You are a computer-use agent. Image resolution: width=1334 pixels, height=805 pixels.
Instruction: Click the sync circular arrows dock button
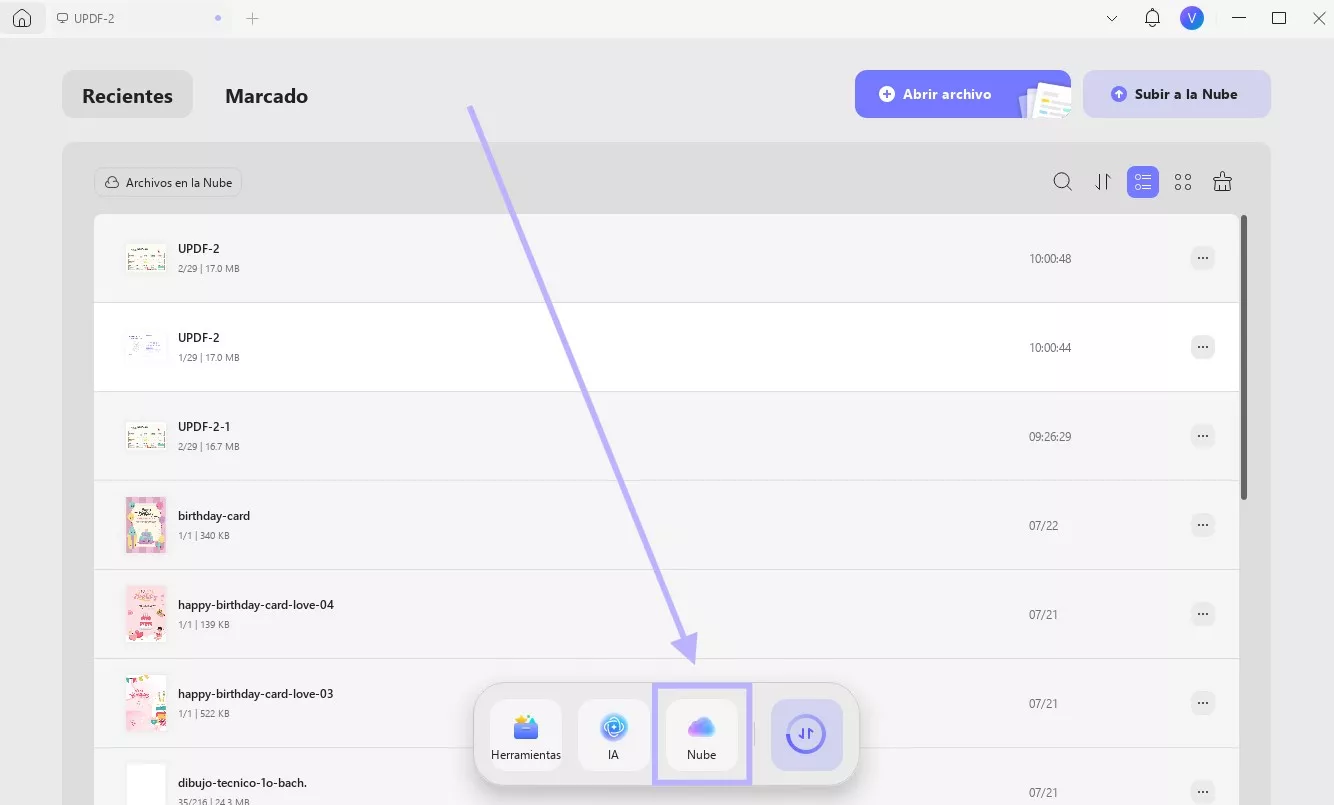coord(807,735)
